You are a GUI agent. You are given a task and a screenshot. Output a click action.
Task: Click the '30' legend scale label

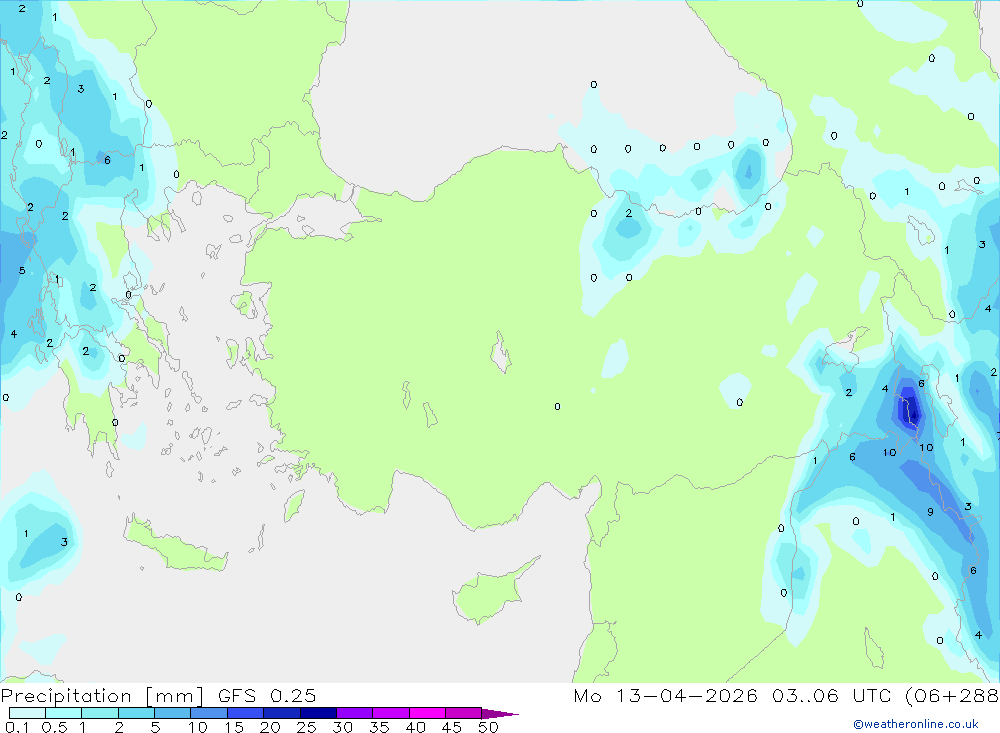pyautogui.click(x=342, y=727)
